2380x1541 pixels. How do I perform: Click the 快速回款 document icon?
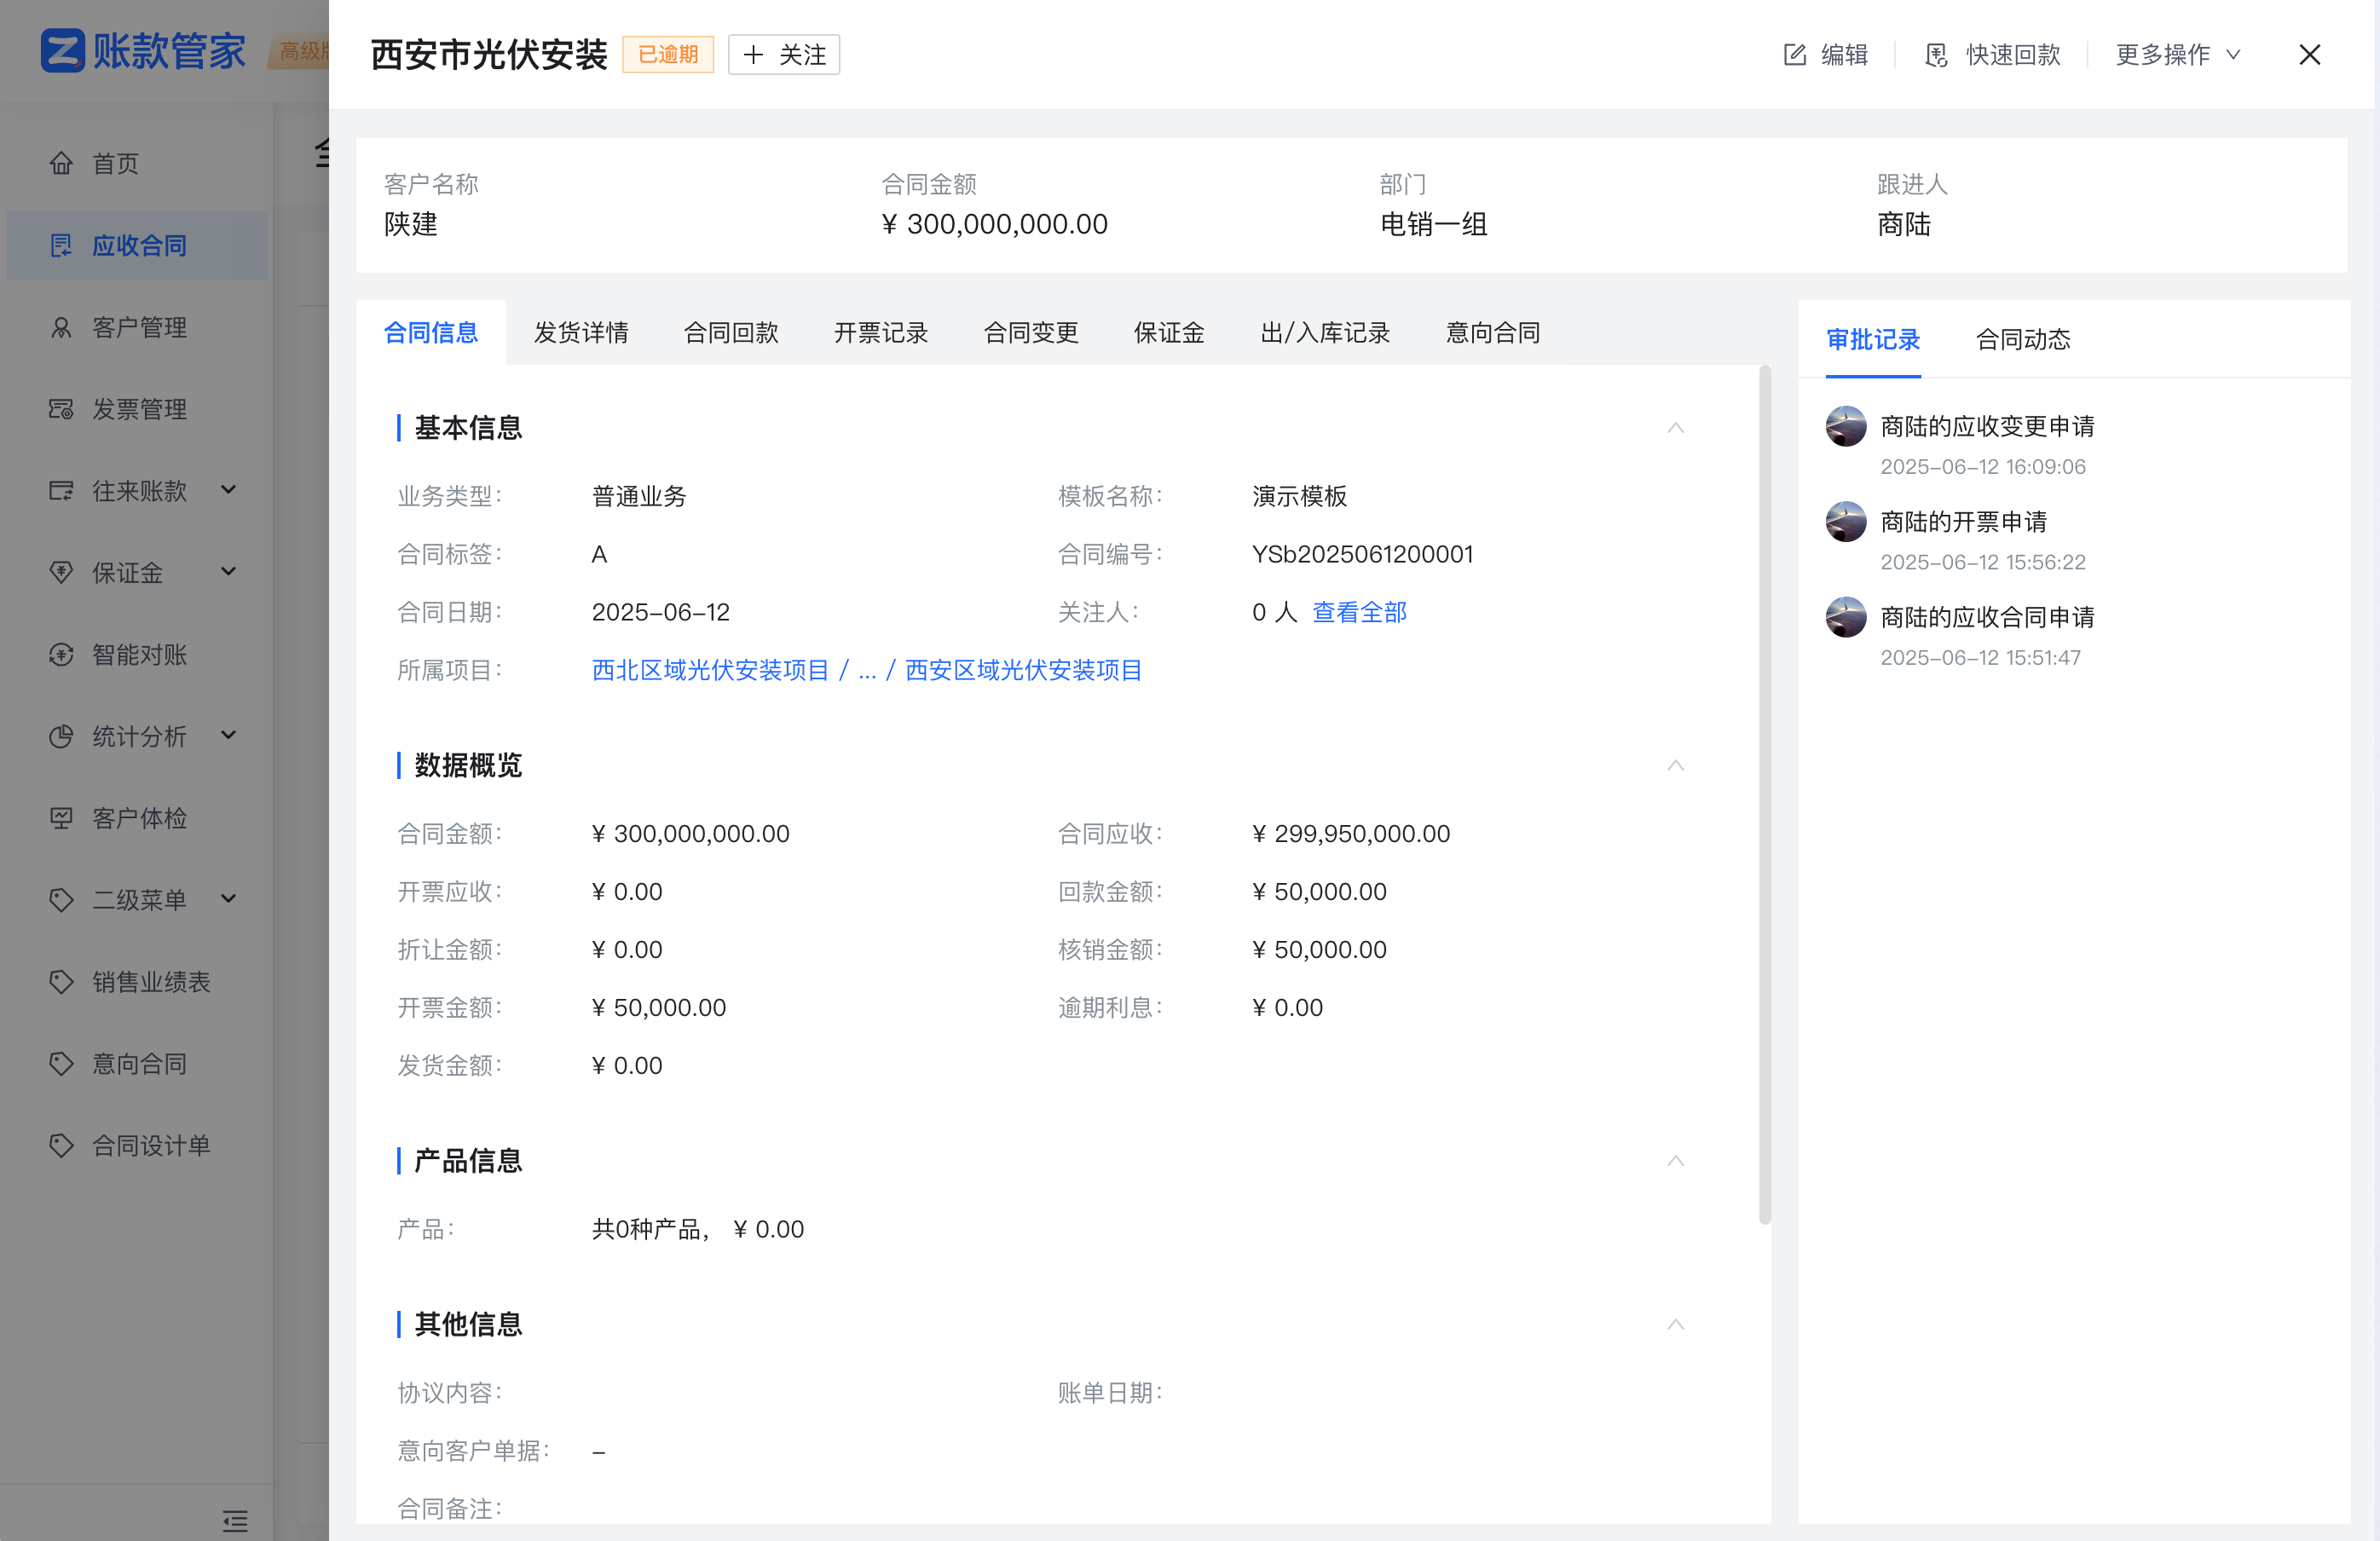coord(1936,54)
